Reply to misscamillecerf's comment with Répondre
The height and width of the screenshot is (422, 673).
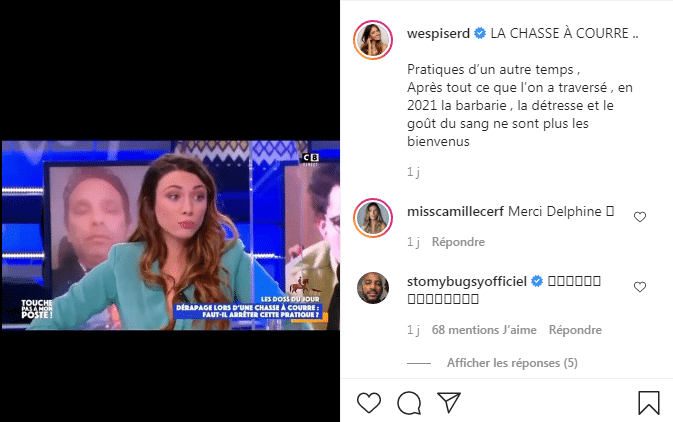[x=458, y=242]
